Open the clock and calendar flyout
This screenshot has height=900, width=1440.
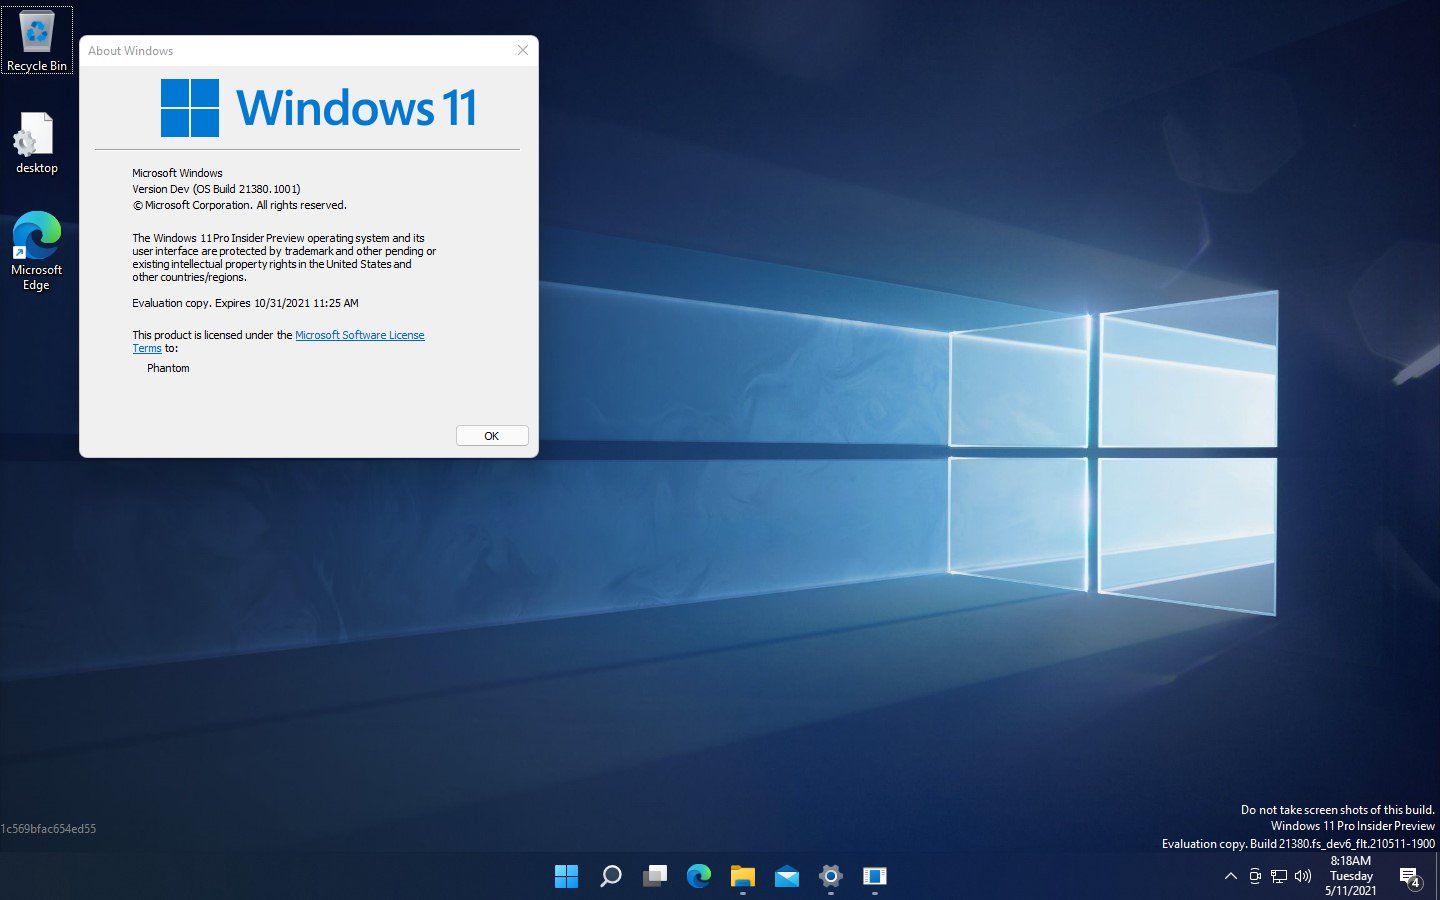[x=1351, y=876]
